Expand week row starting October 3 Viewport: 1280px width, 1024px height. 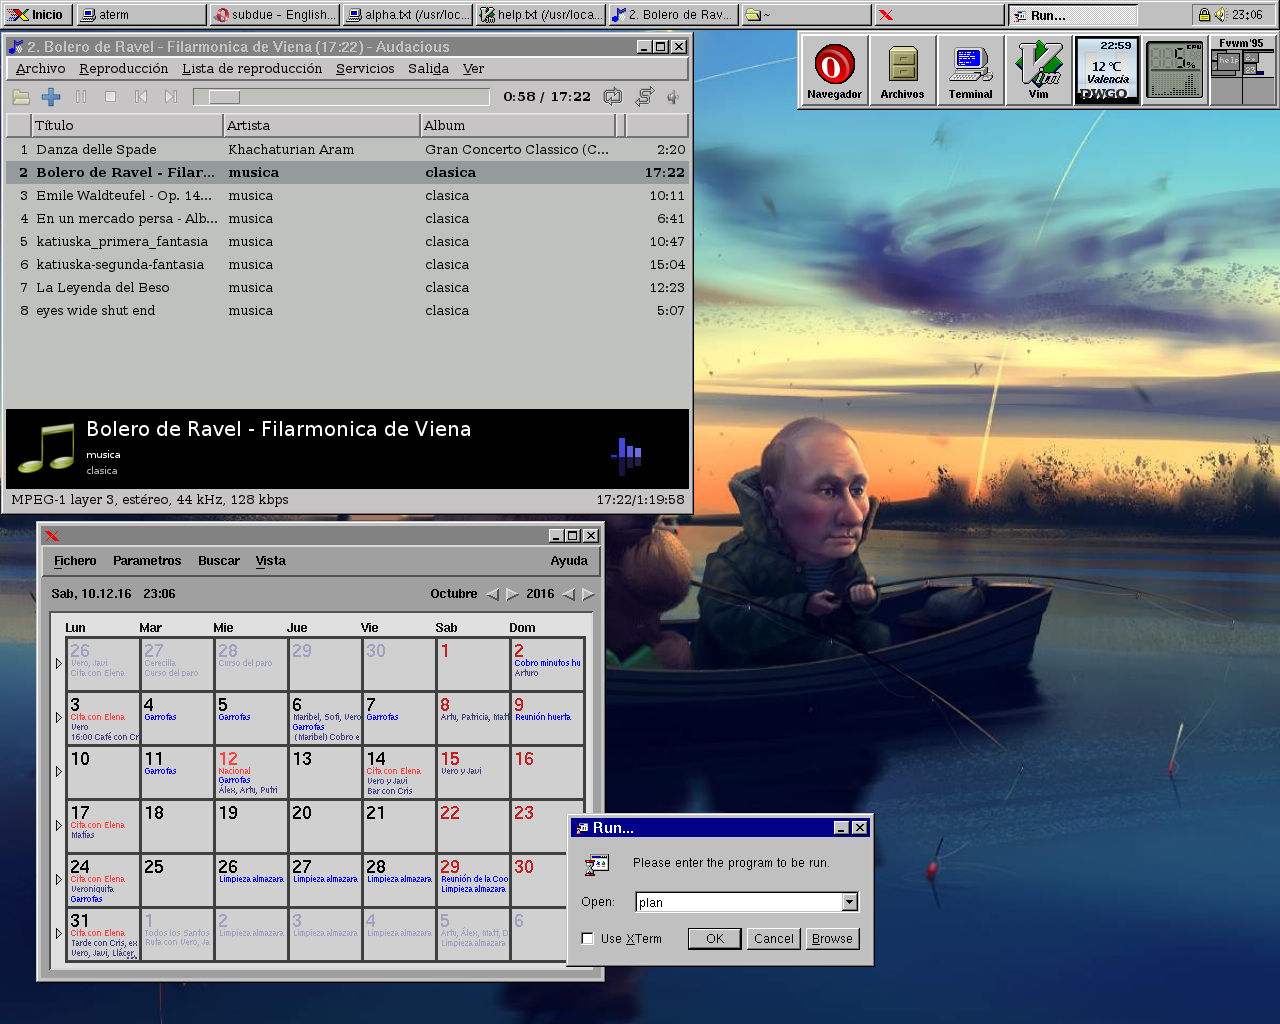[59, 717]
